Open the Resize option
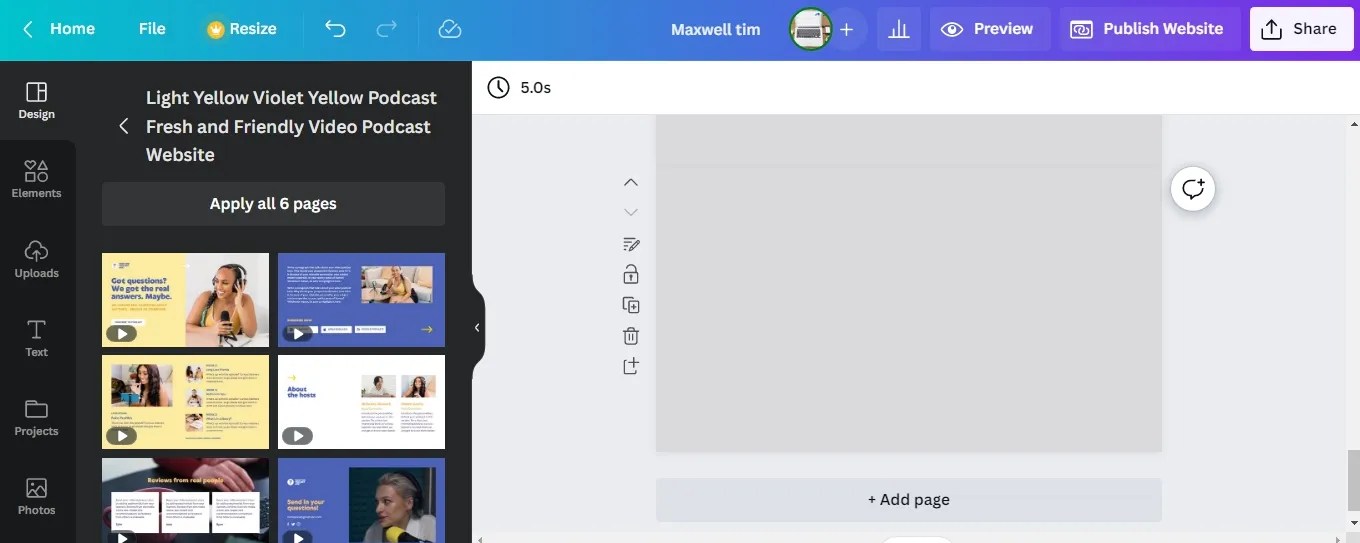This screenshot has width=1360, height=543. pos(242,29)
